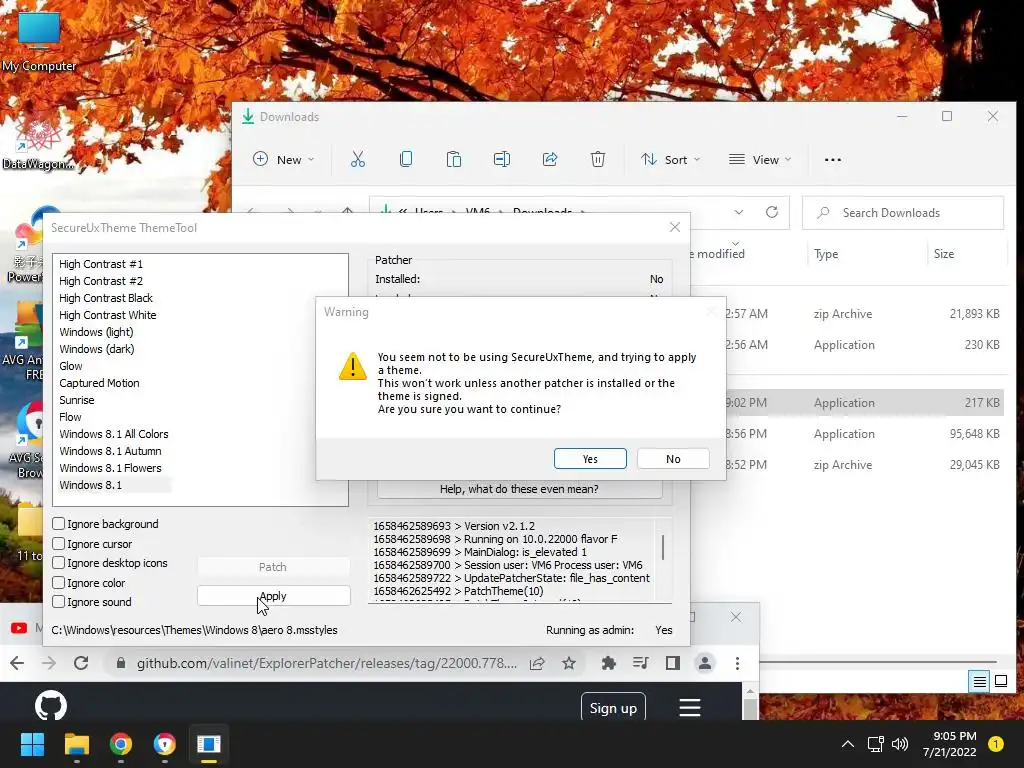The height and width of the screenshot is (768, 1024).
Task: Choose the Windows (dark) theme
Action: pos(97,349)
